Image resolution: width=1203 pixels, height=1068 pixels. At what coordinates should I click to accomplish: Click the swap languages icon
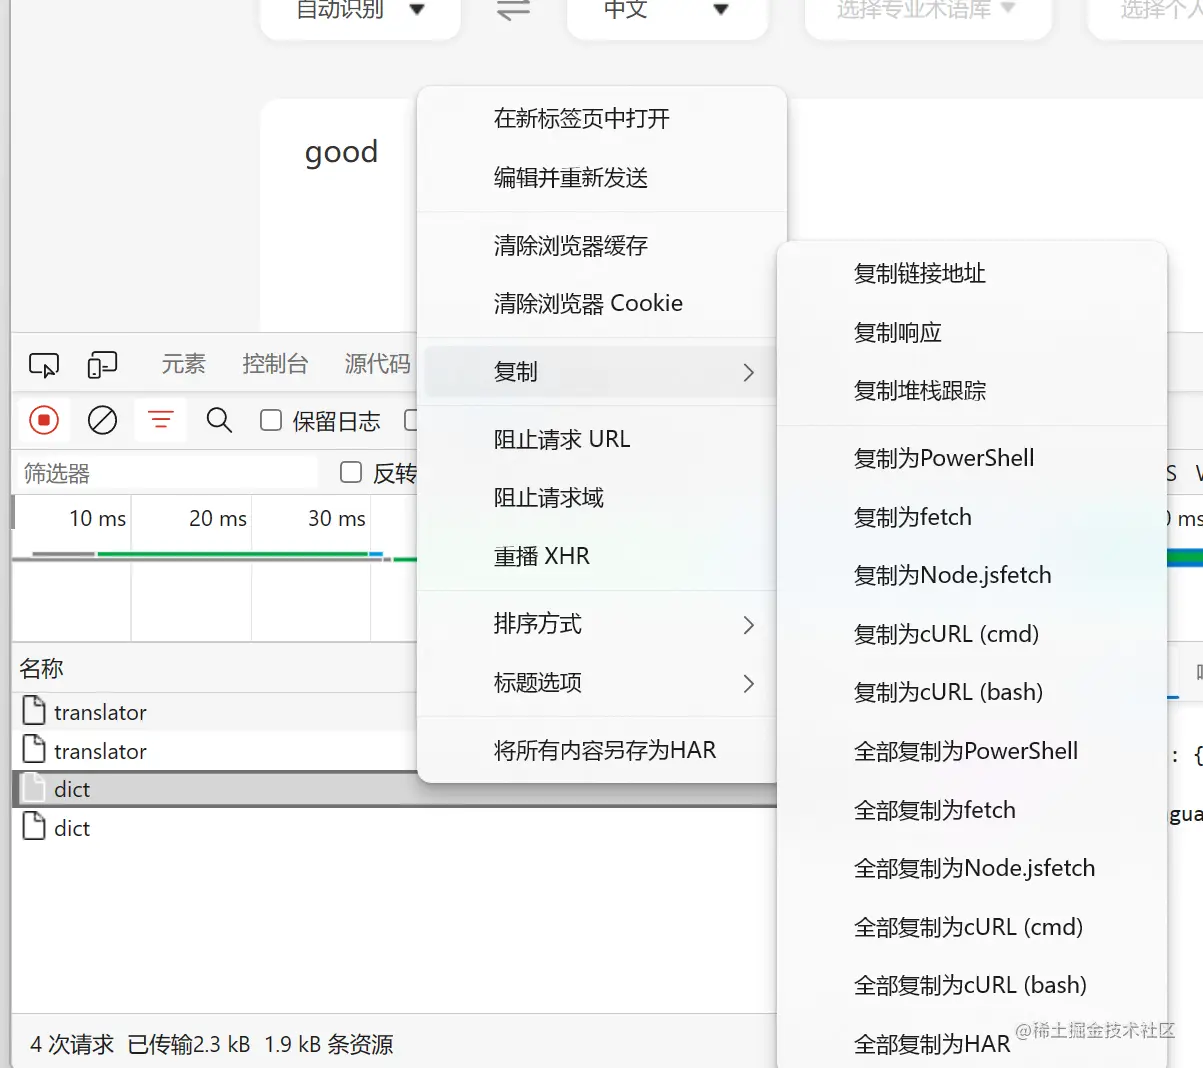coord(513,10)
